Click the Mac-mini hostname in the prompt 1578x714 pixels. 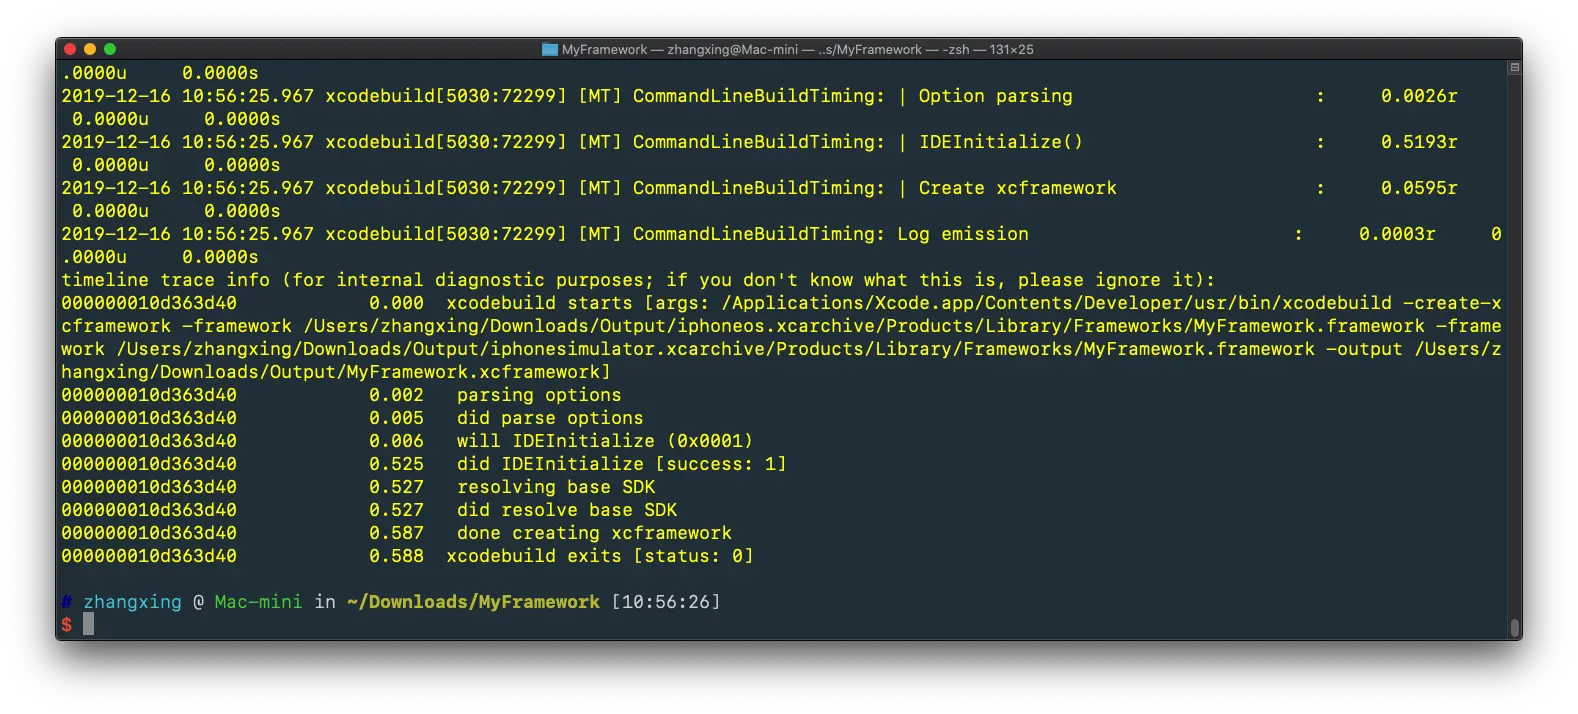pyautogui.click(x=258, y=602)
